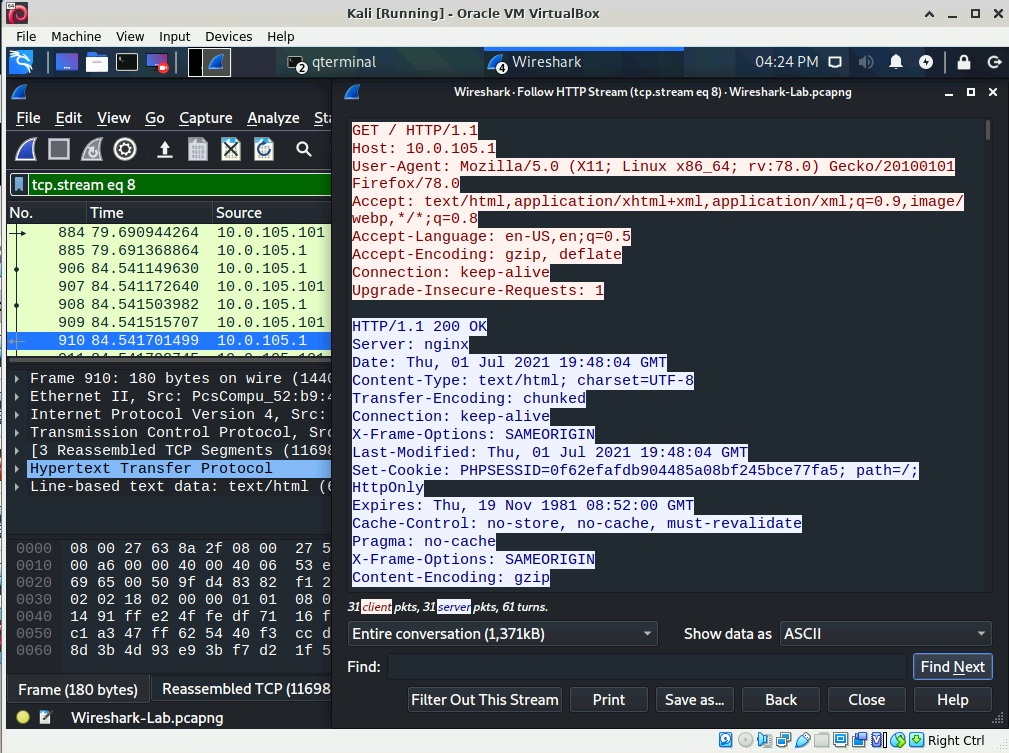Open VirtualBox File menu
This screenshot has height=753, width=1009.
point(26,37)
